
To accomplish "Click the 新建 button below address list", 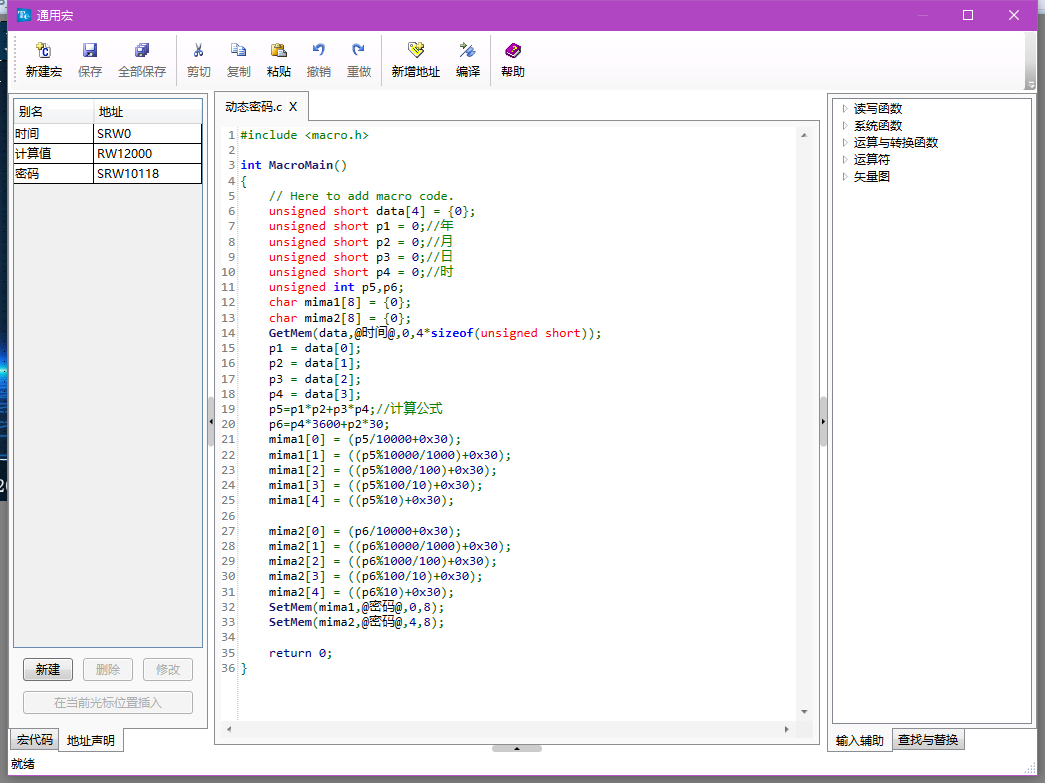I will (x=48, y=670).
